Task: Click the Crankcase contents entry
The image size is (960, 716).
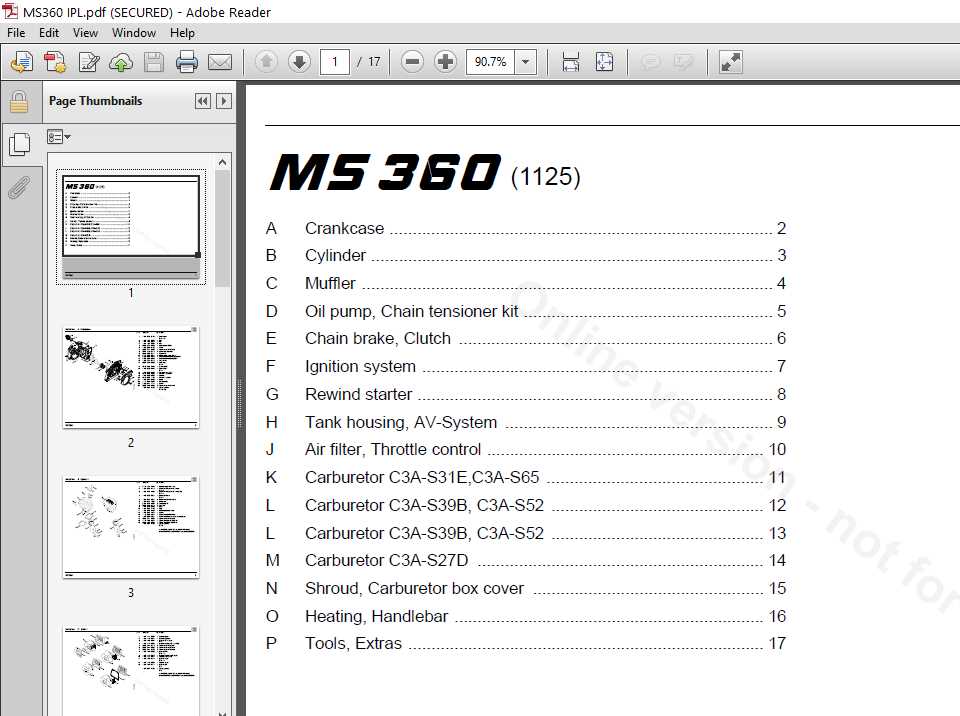Action: click(526, 228)
